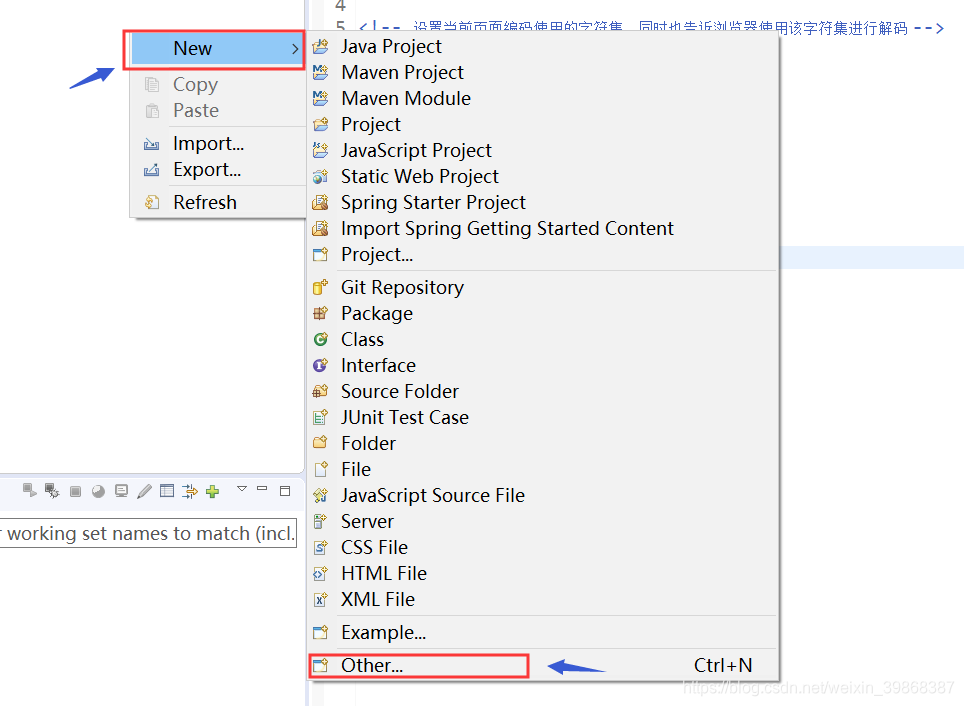Click the Package icon
Screen dimensions: 964x706
tap(320, 314)
